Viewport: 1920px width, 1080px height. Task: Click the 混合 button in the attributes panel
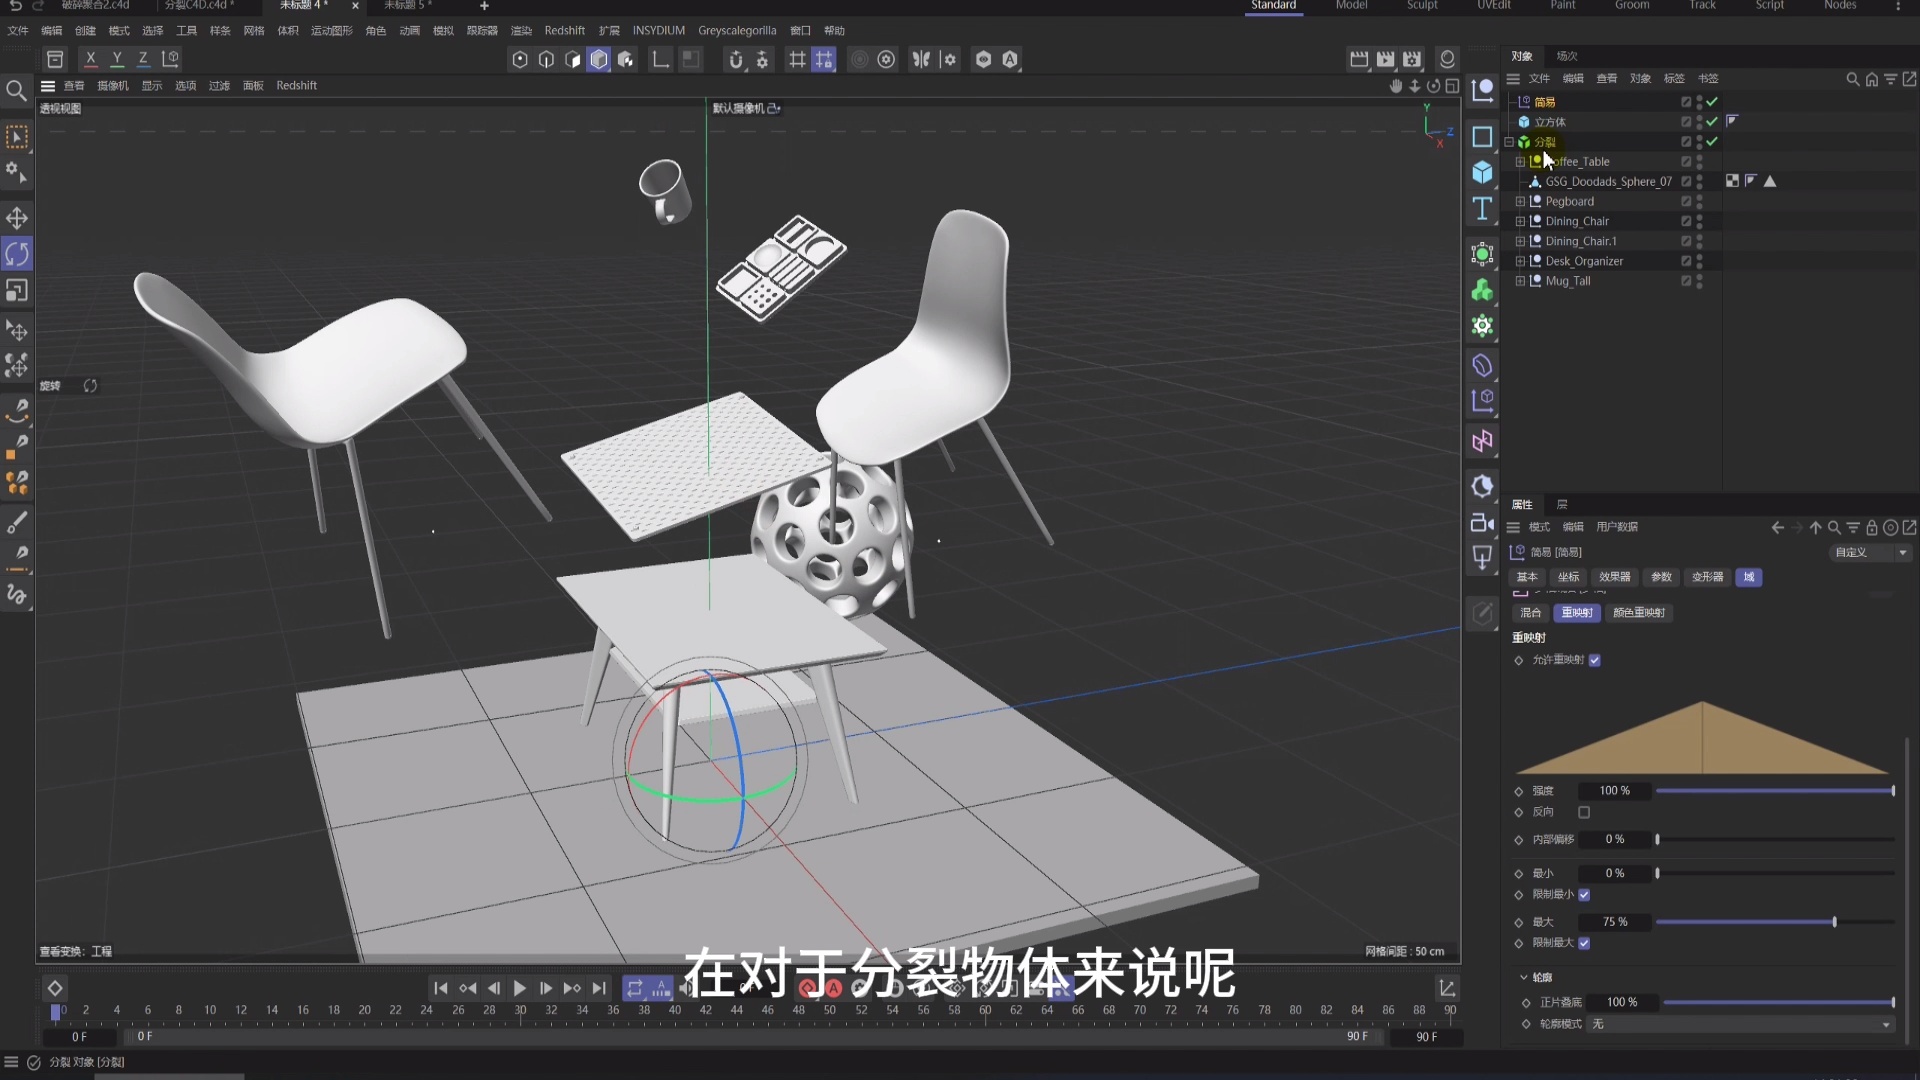pos(1530,613)
